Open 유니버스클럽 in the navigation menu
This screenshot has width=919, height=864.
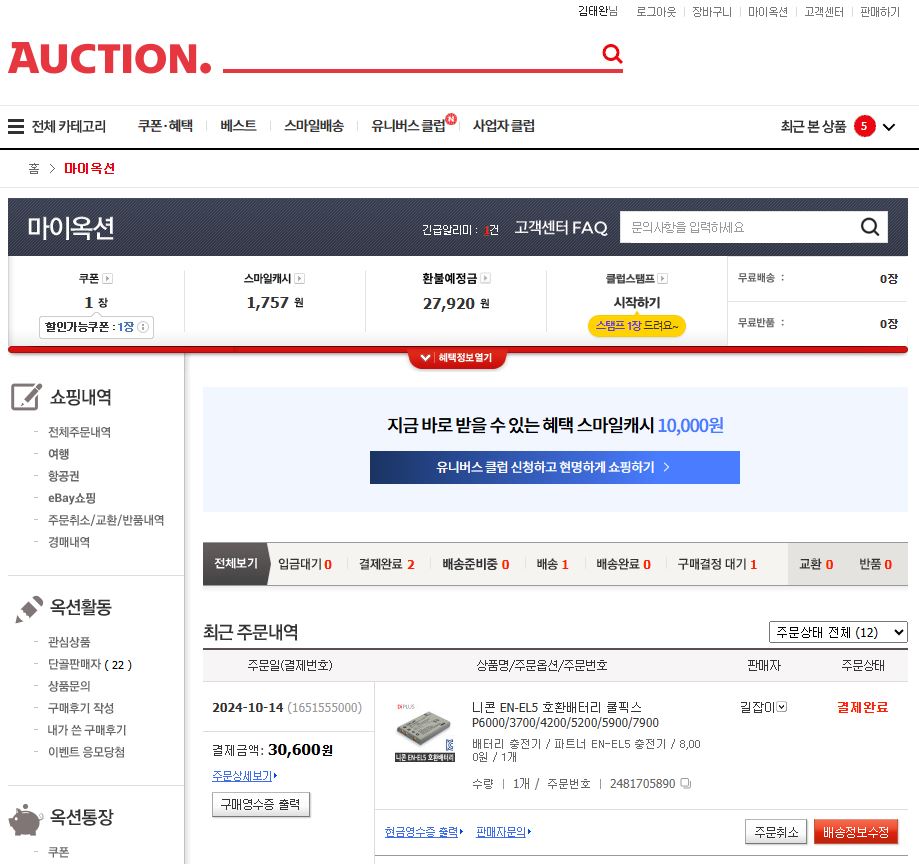[x=408, y=126]
